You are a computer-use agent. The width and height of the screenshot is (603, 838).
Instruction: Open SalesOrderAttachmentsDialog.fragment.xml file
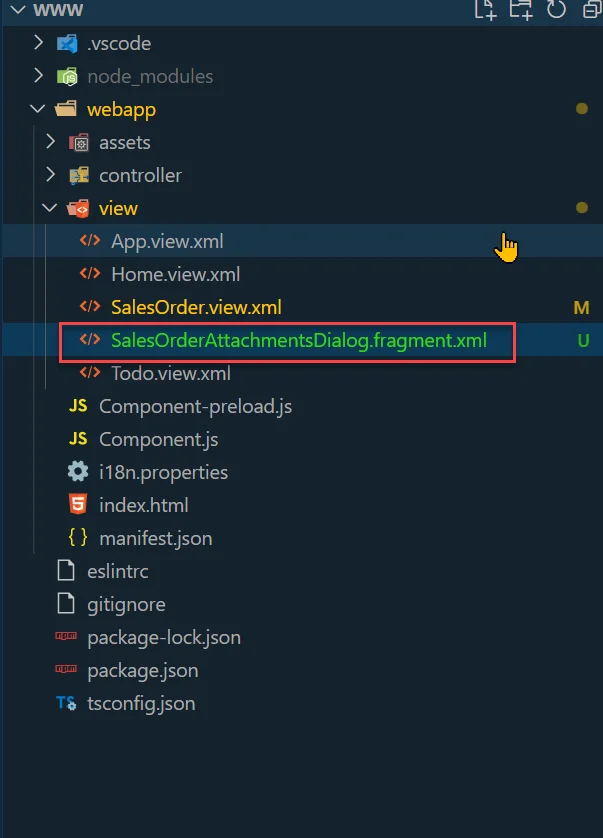click(x=298, y=340)
